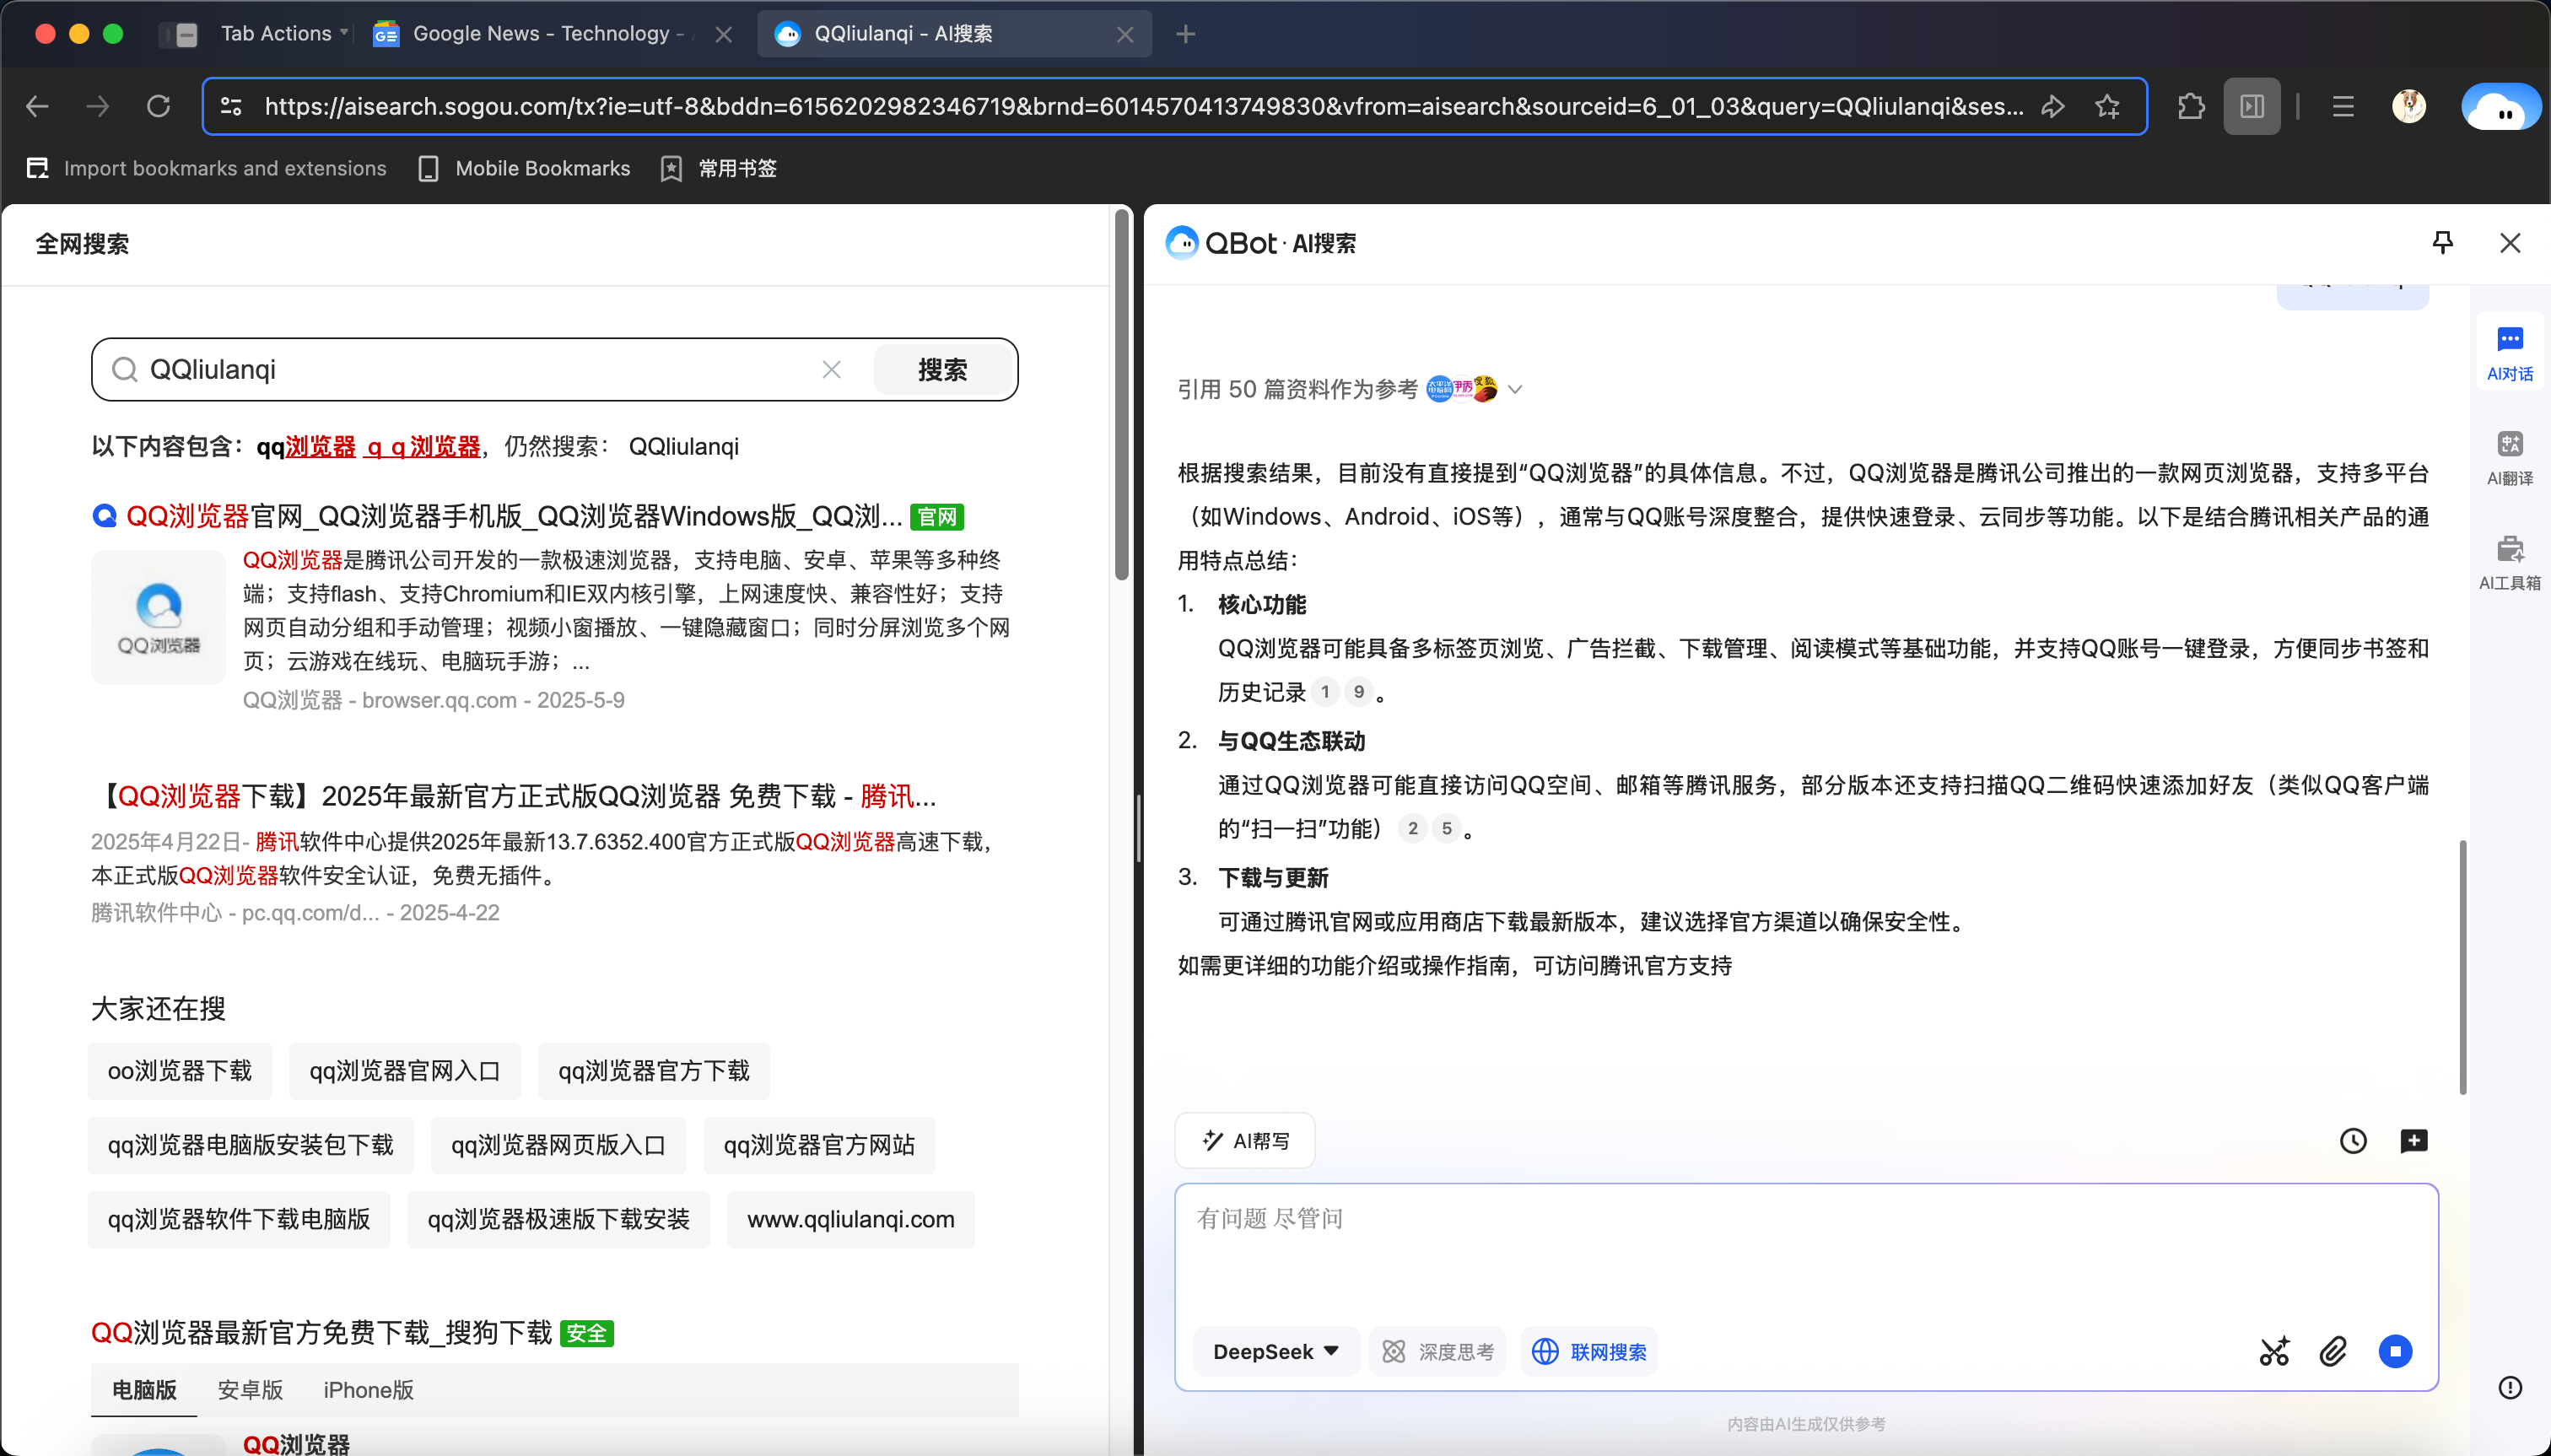Click the qq浏览器电脑版安装包下载 suggestion
The width and height of the screenshot is (2551, 1456).
[x=251, y=1145]
